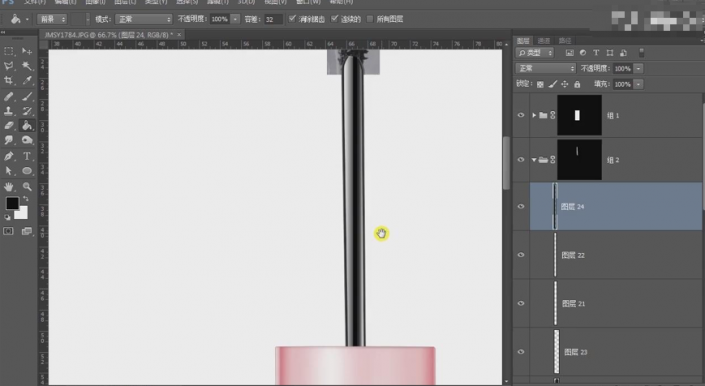Select the Rectangular Marquee tool
The width and height of the screenshot is (705, 386).
point(9,51)
